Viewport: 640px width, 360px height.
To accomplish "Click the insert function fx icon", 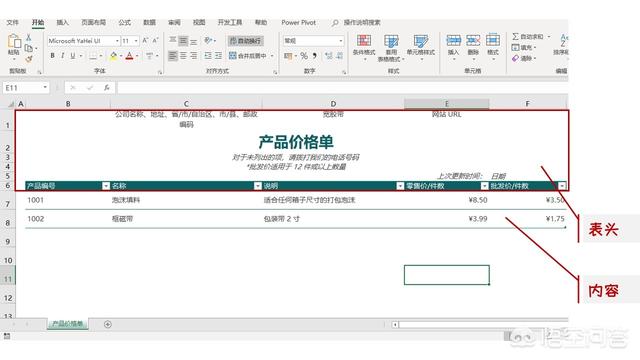I will tap(107, 88).
